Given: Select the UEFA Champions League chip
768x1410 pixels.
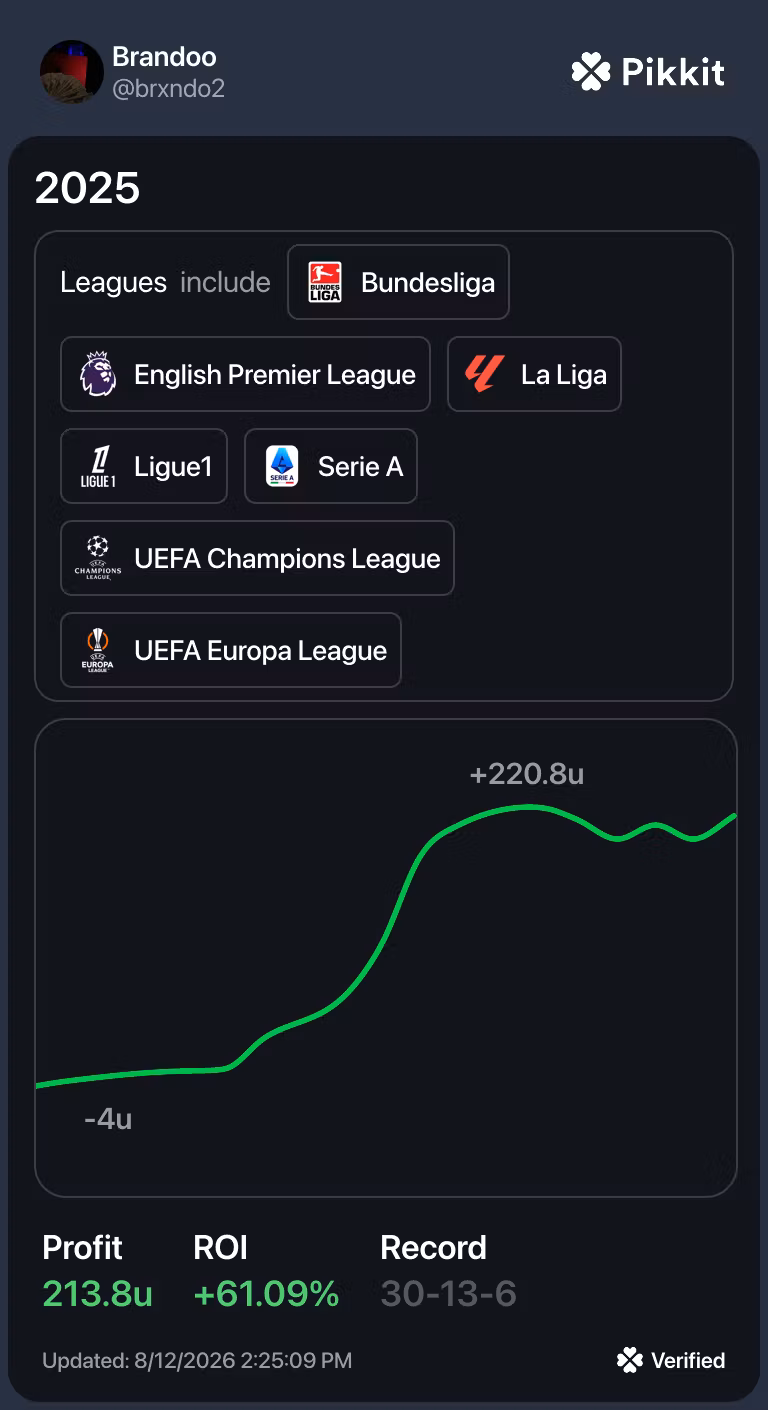Looking at the screenshot, I should click(x=257, y=558).
